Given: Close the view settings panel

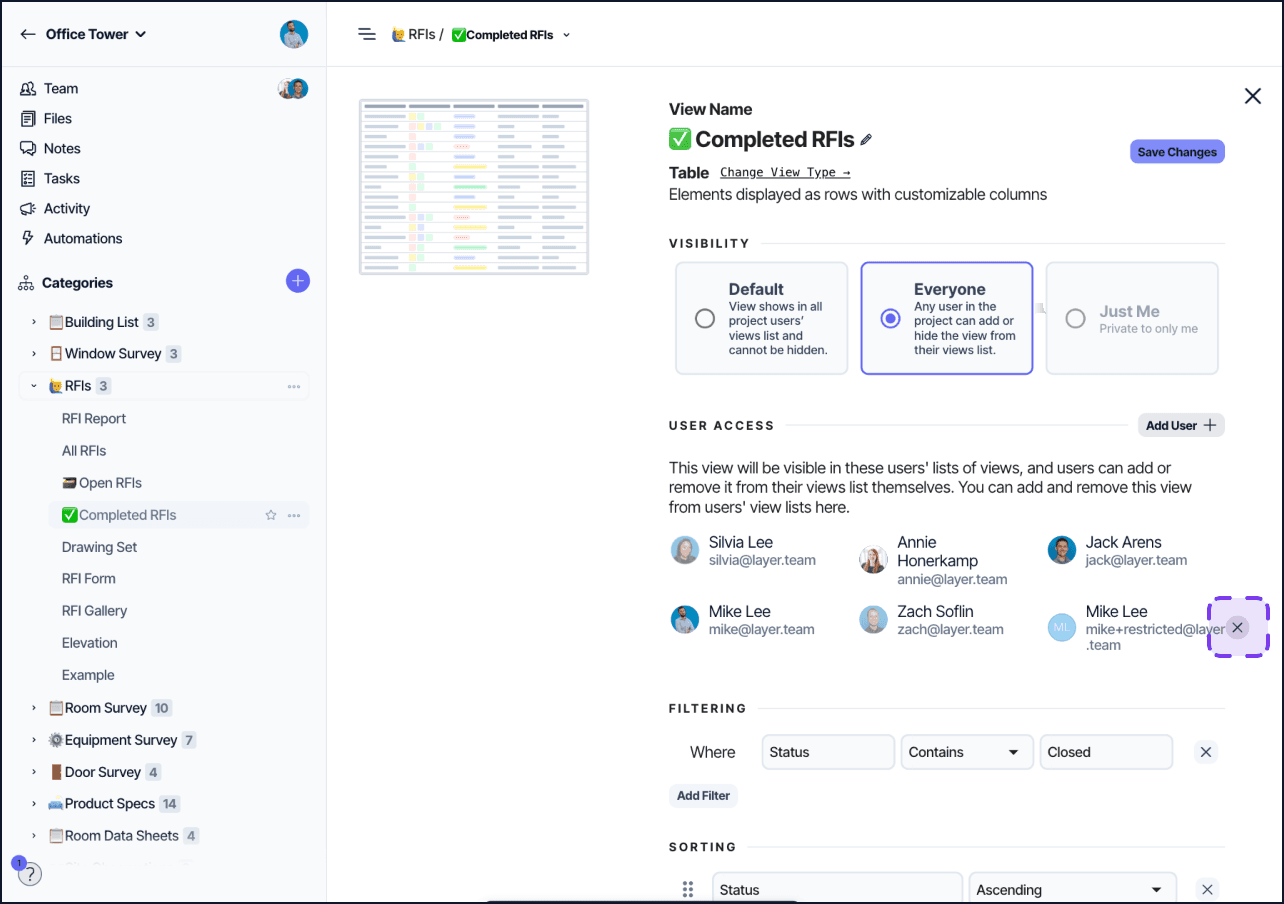Looking at the screenshot, I should 1252,96.
